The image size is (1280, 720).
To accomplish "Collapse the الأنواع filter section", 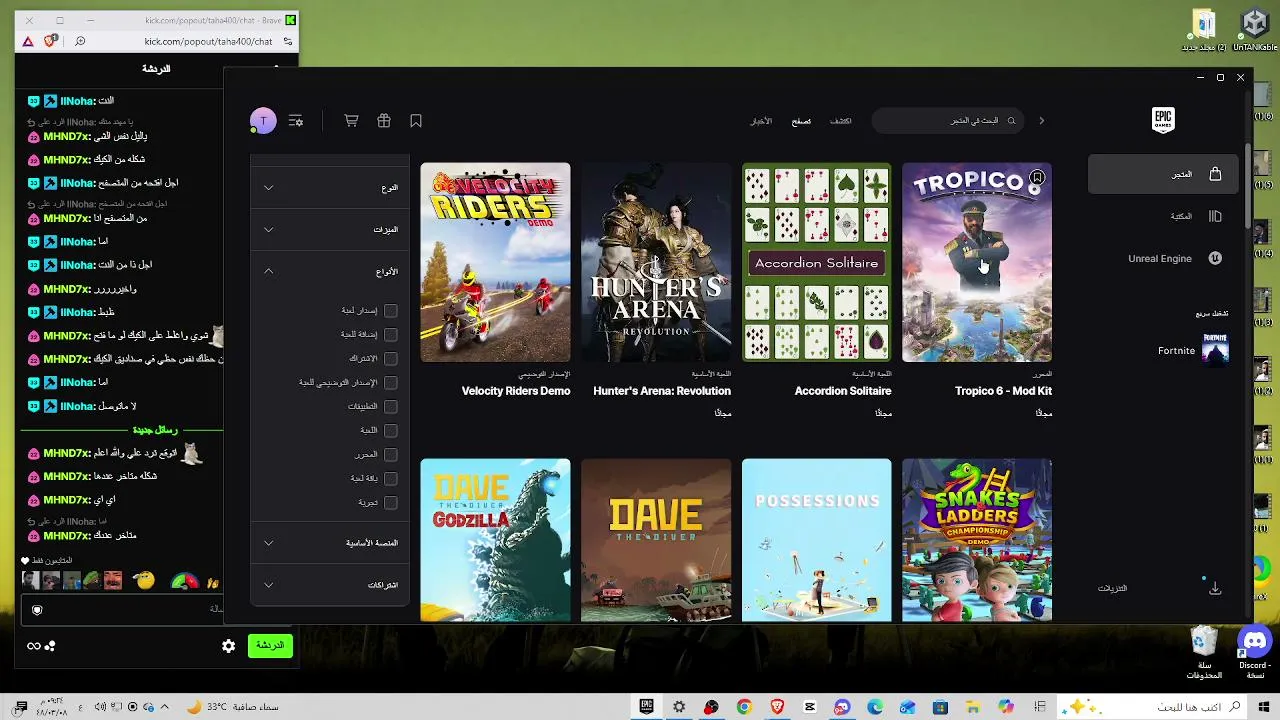I will [330, 272].
